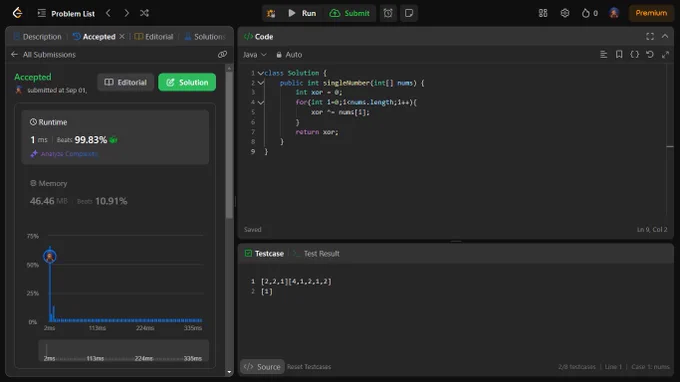Screen dimensions: 680x382
Task: Click Reset Testcases
Action: 309,367
